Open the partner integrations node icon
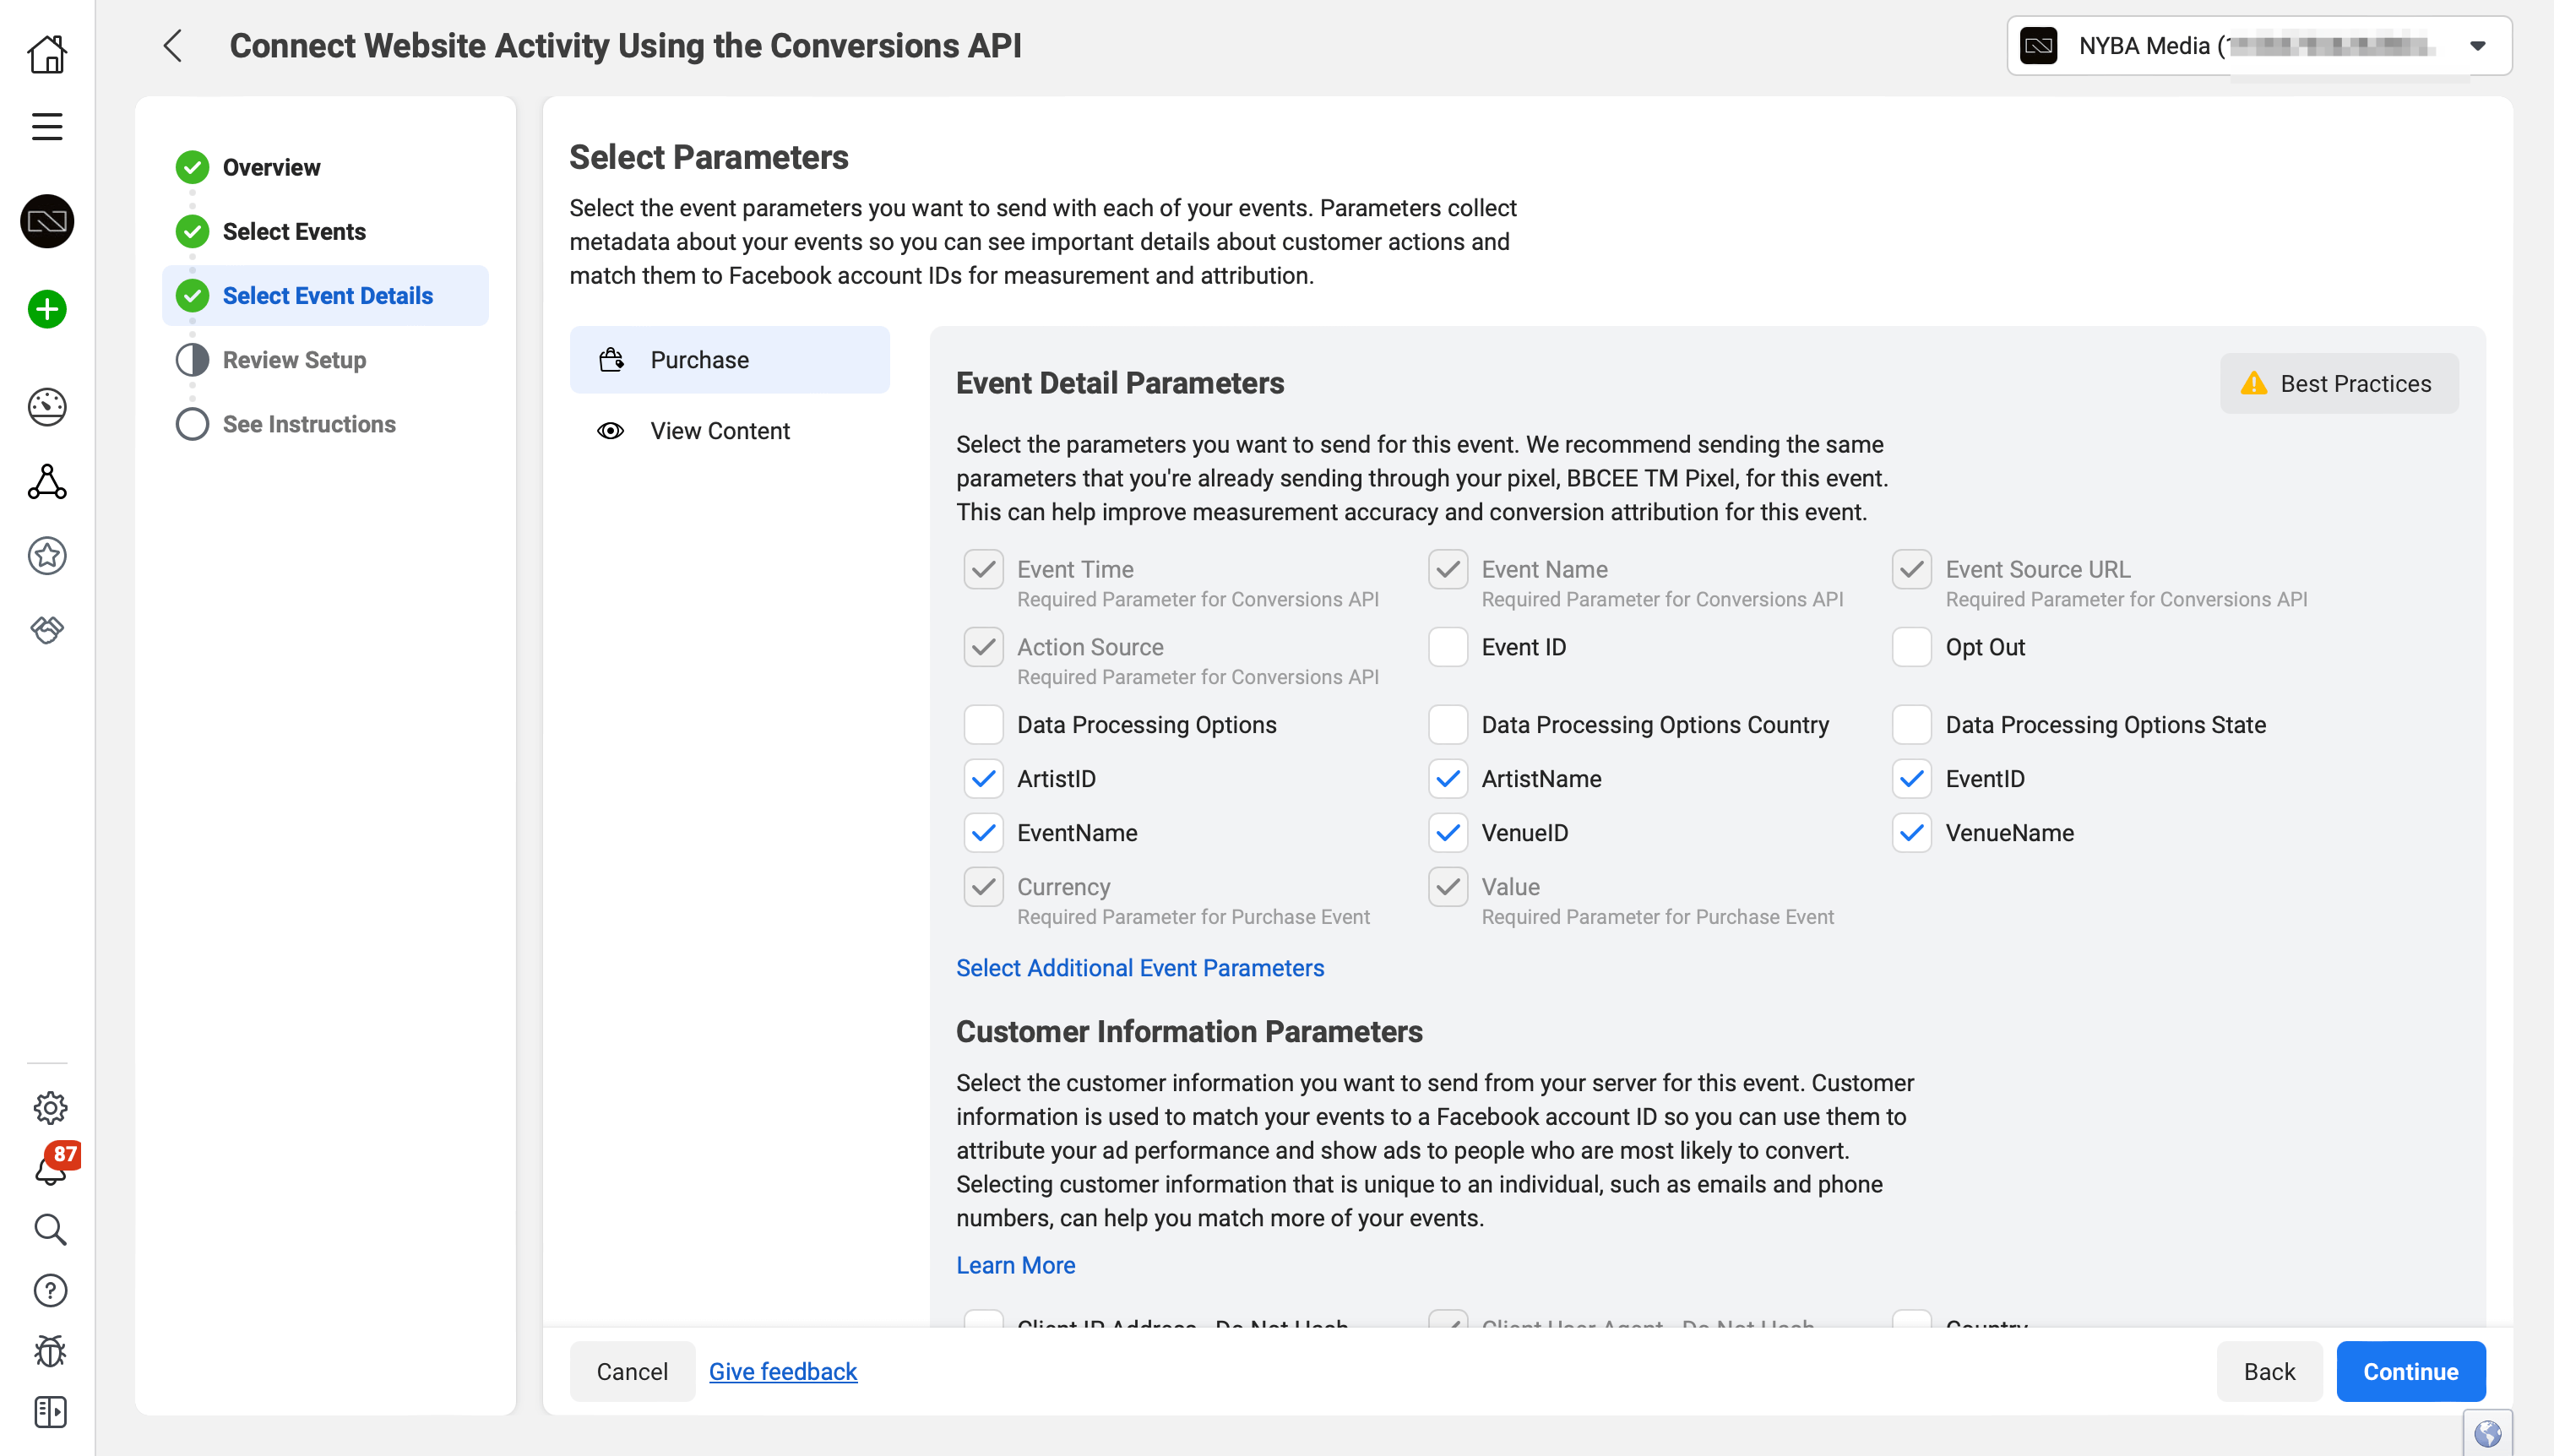The width and height of the screenshot is (2554, 1456). tap(47, 482)
